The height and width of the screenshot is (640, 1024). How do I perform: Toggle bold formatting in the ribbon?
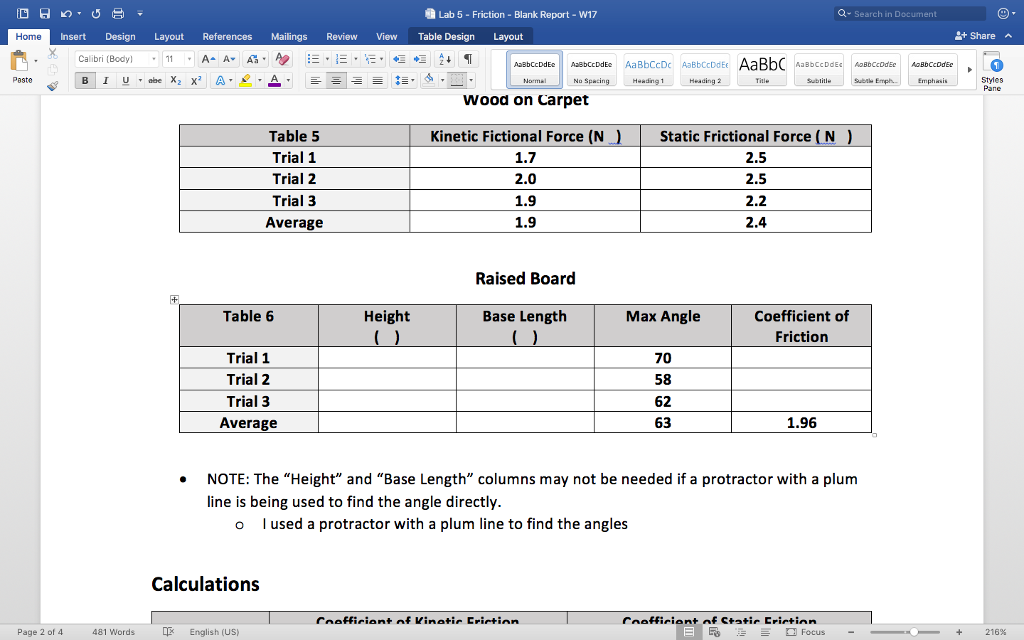tap(85, 80)
